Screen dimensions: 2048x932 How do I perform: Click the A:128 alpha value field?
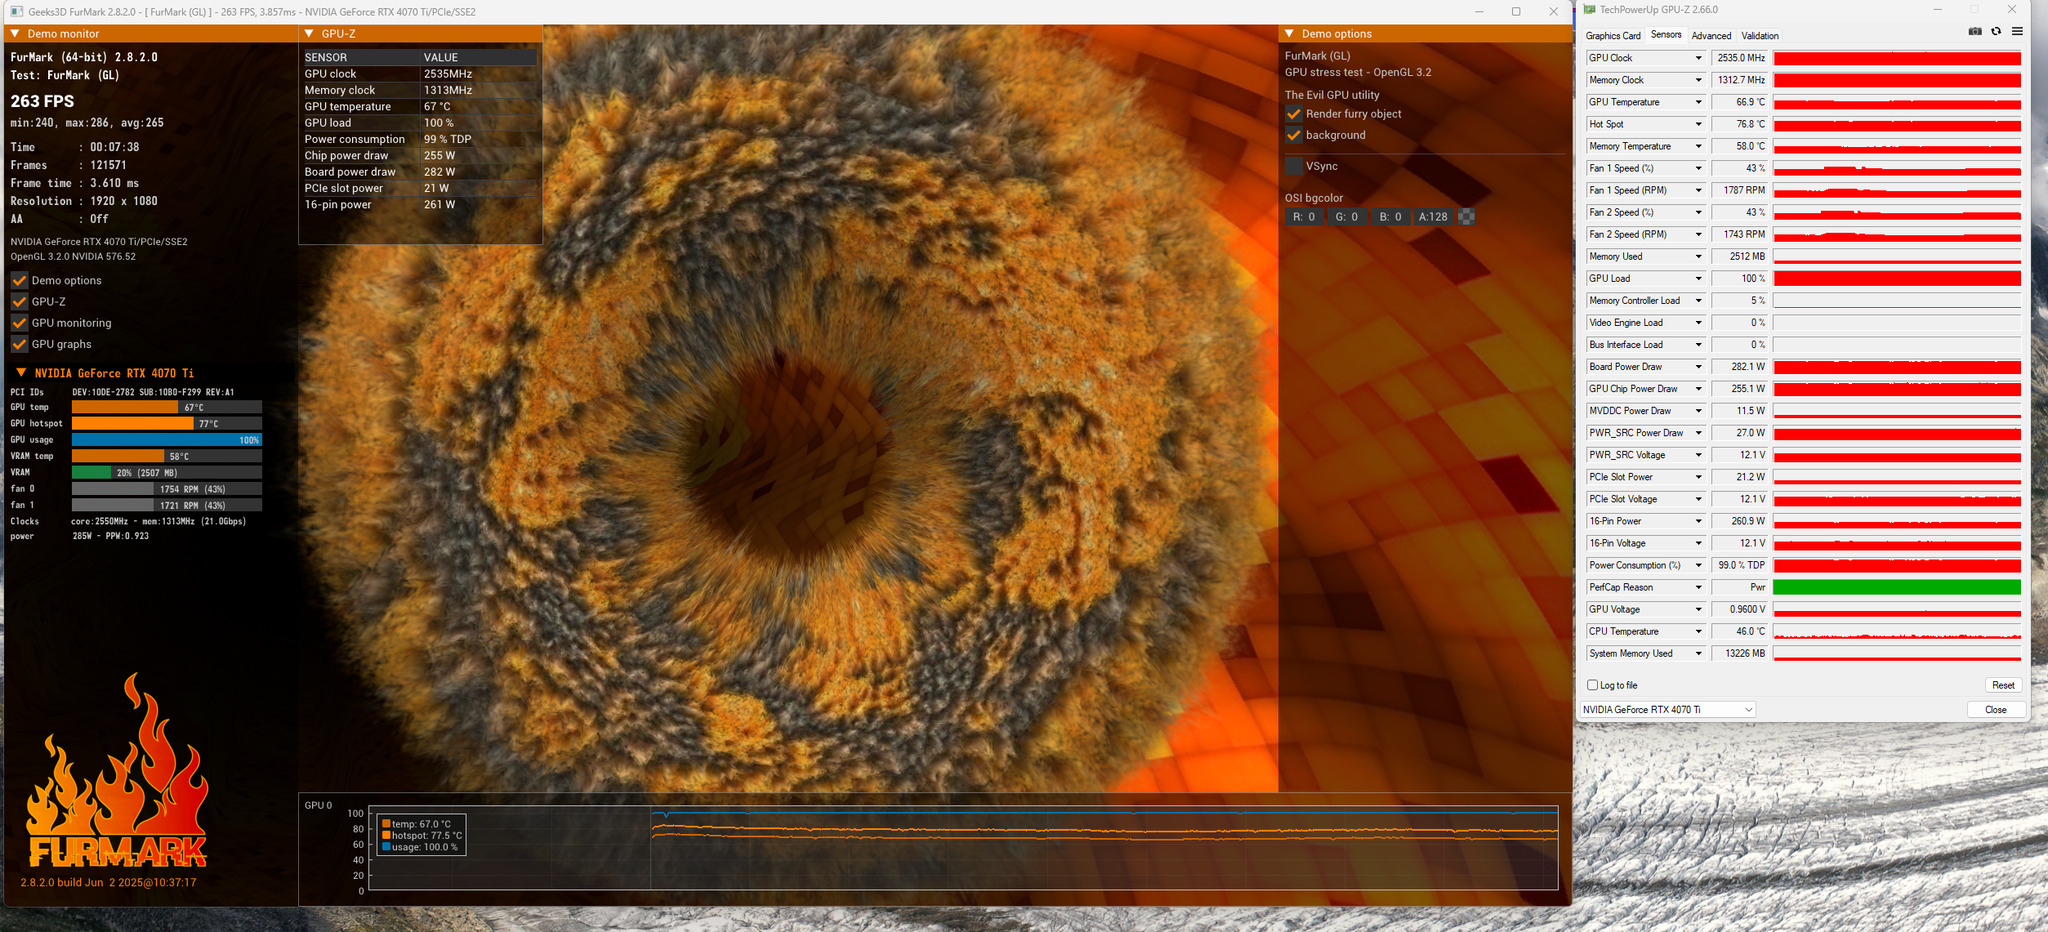(1433, 217)
